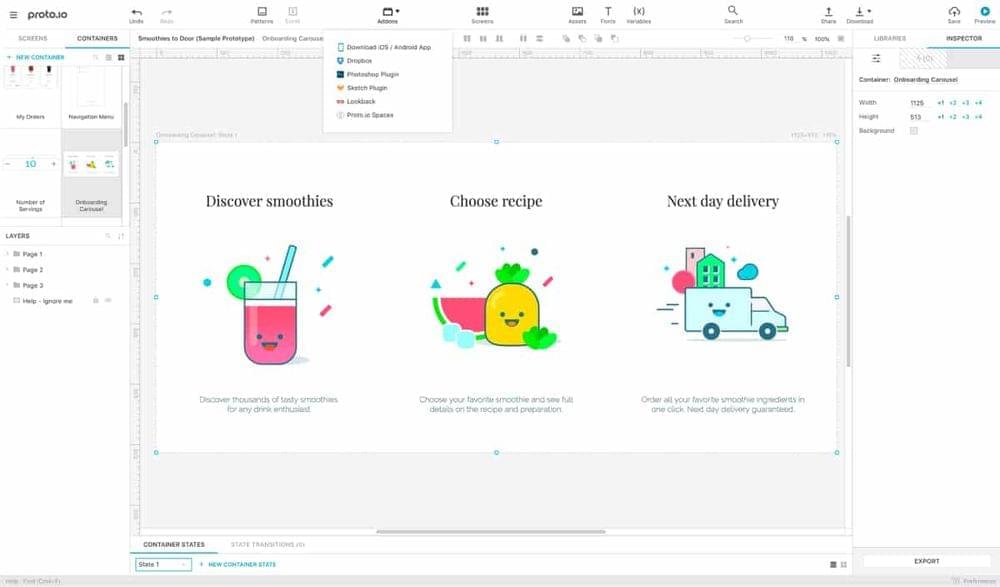Select the delivery truck illustration on canvas
Screen dimensions: 1000x587
coord(723,294)
